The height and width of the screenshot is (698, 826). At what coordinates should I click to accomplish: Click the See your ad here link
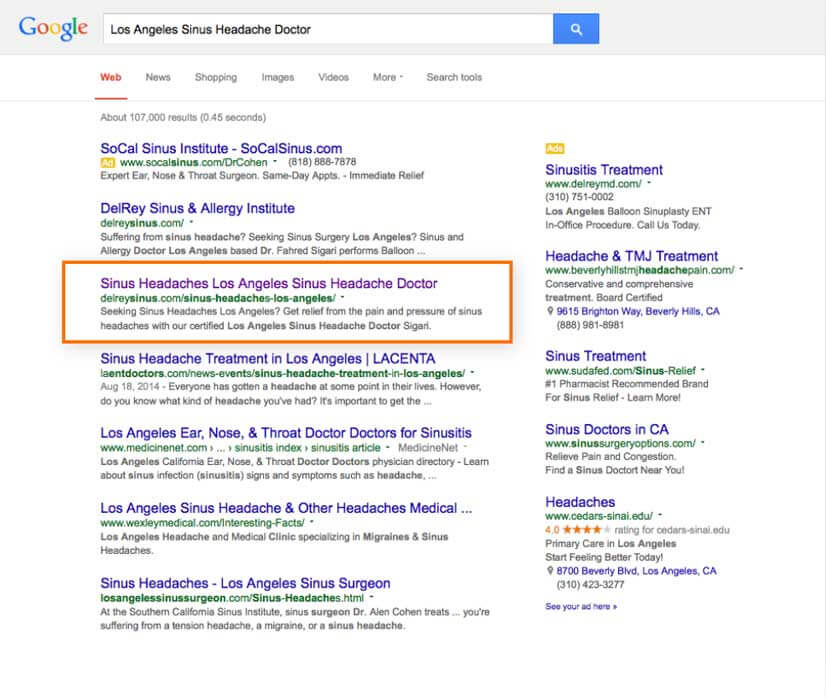pos(580,606)
